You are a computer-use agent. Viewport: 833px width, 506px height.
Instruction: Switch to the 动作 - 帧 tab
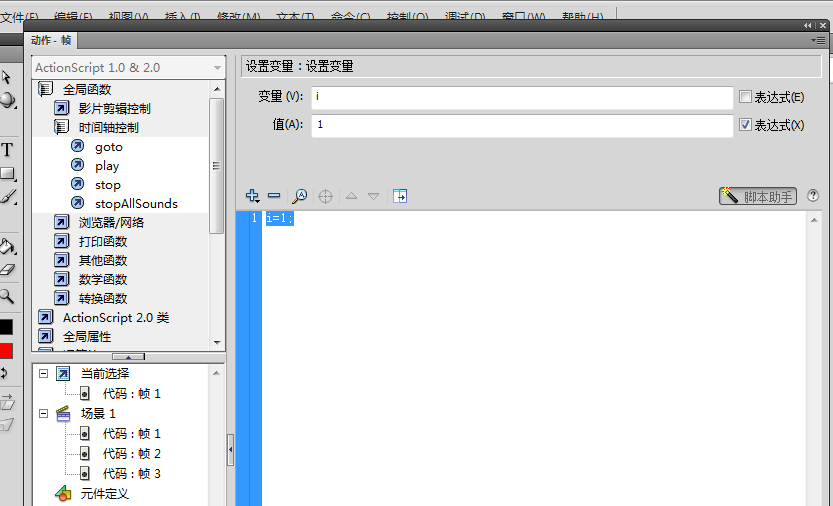click(x=50, y=40)
